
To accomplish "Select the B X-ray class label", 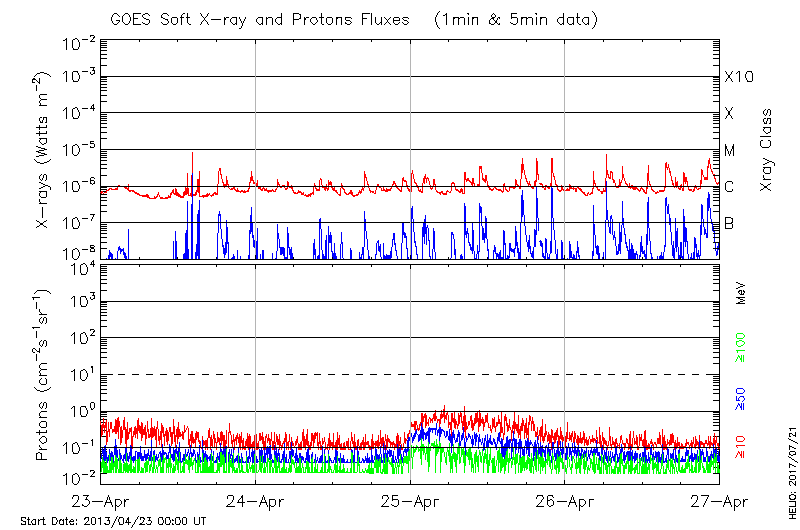I will point(729,223).
